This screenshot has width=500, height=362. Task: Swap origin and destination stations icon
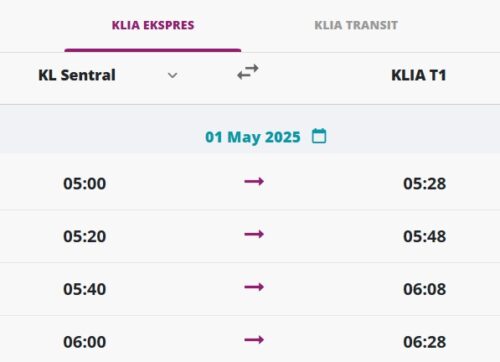point(248,72)
